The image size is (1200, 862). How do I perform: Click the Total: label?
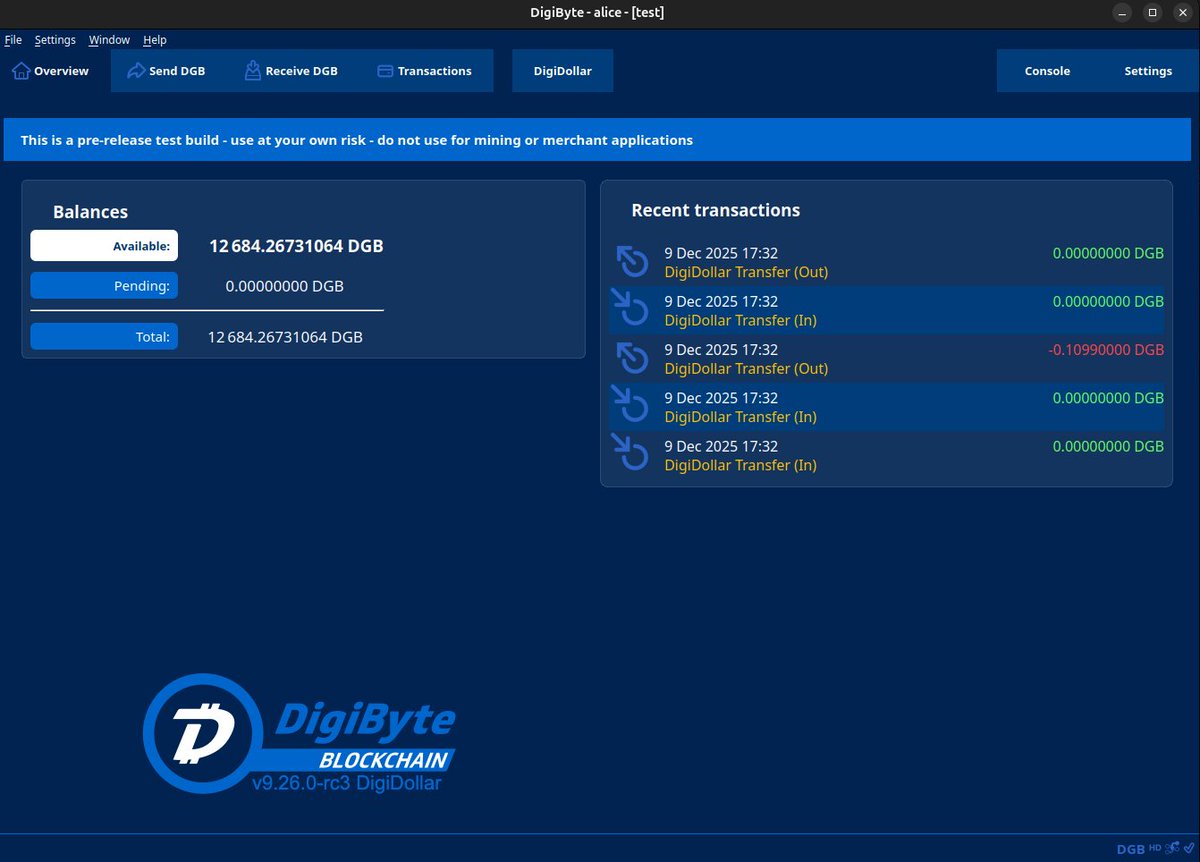coord(104,337)
